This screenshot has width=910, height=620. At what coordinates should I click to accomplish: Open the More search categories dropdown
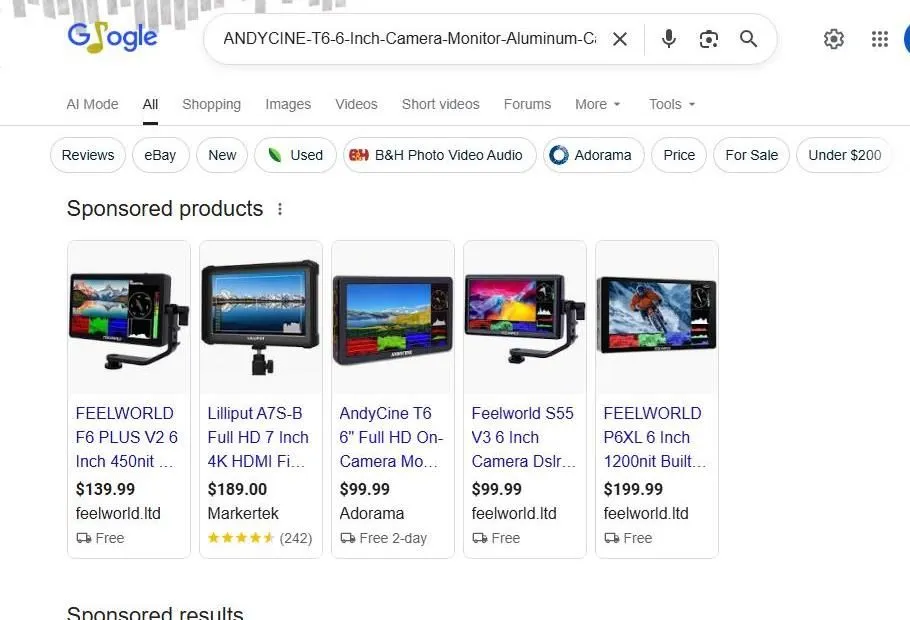[x=597, y=104]
